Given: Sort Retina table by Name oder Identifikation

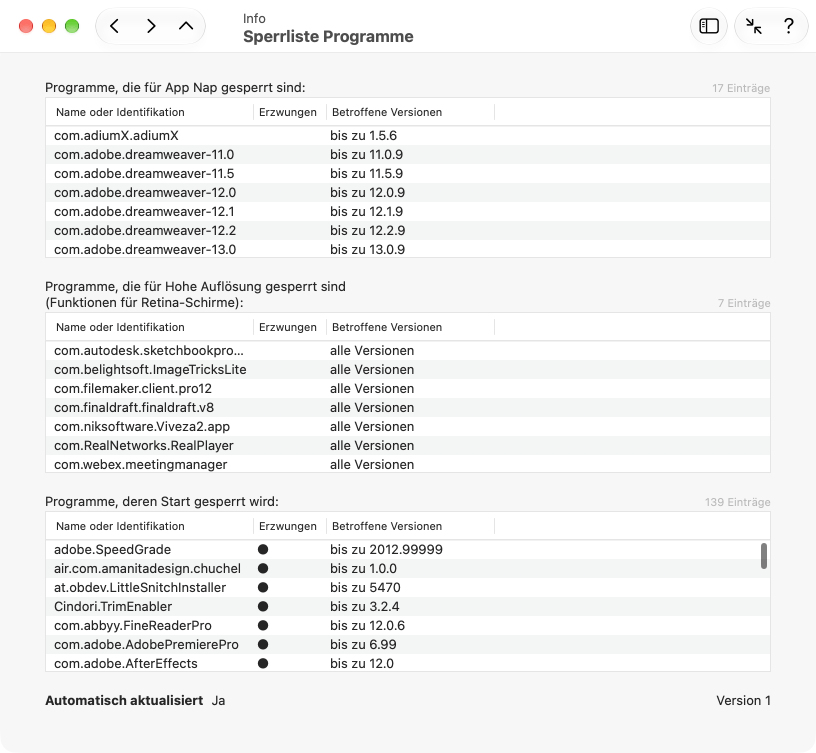Looking at the screenshot, I should click(x=149, y=327).
